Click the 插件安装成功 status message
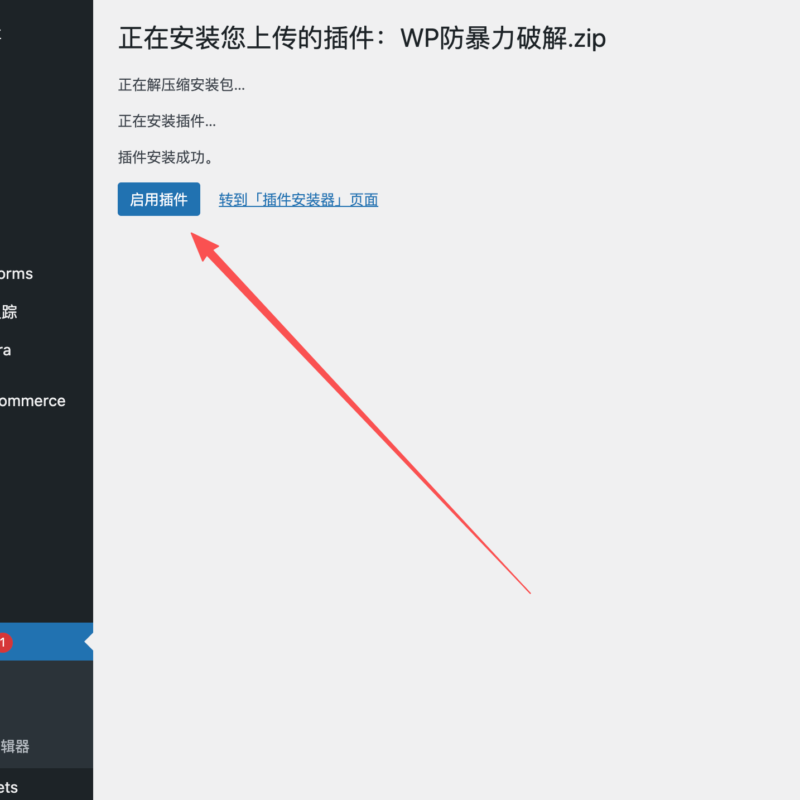 pyautogui.click(x=166, y=157)
